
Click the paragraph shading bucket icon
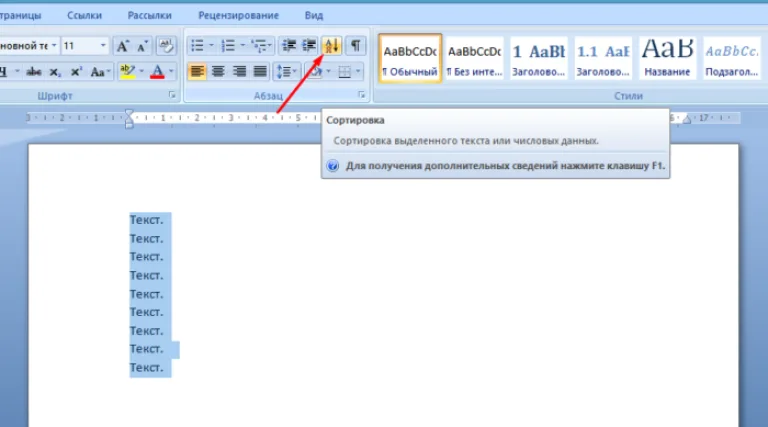[314, 72]
